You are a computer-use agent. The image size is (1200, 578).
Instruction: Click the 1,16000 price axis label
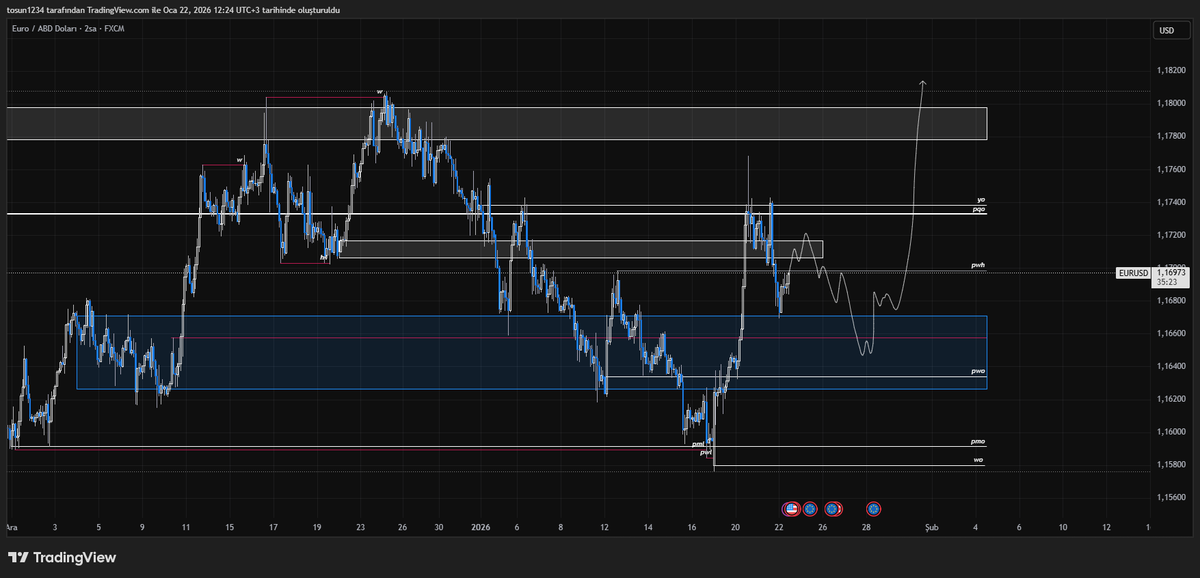click(1171, 432)
